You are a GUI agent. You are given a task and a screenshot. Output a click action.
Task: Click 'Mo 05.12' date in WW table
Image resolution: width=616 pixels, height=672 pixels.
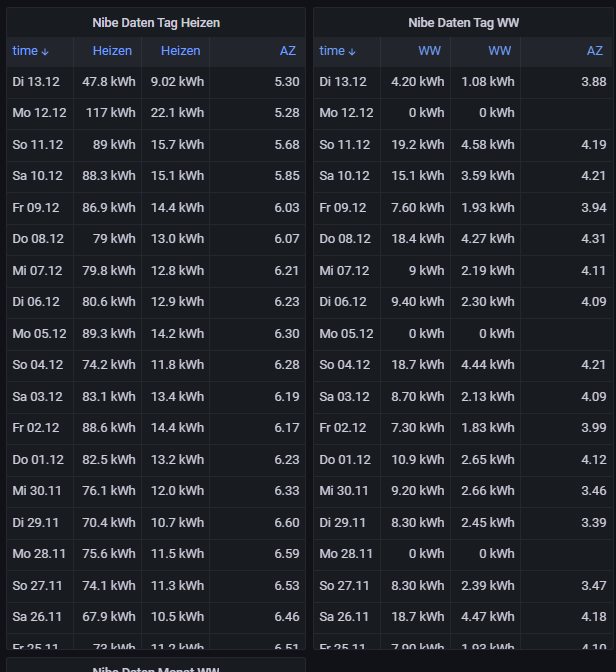(x=346, y=333)
